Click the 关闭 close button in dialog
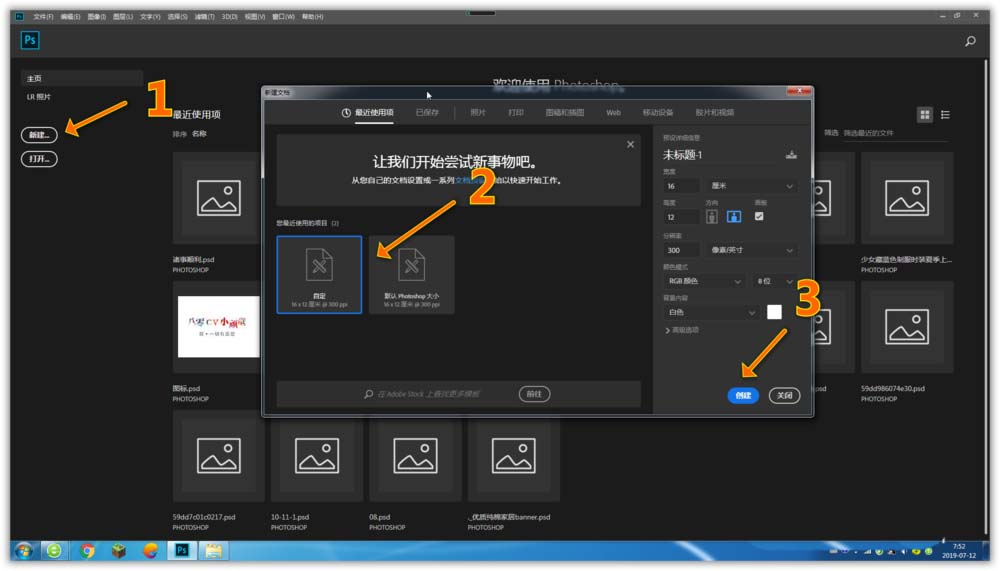Screen dimensions: 1000x571 point(784,396)
